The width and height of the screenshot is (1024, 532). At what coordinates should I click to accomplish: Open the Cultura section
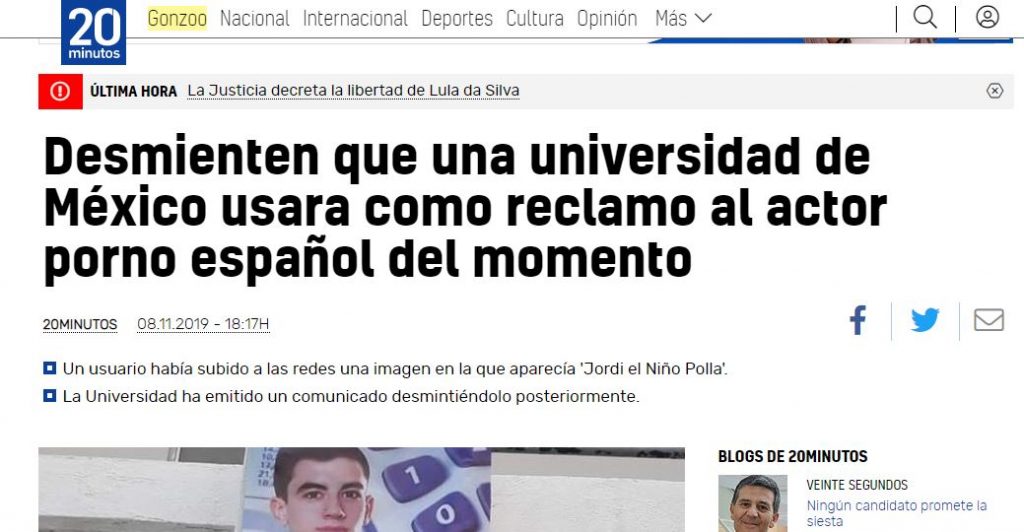click(x=535, y=18)
